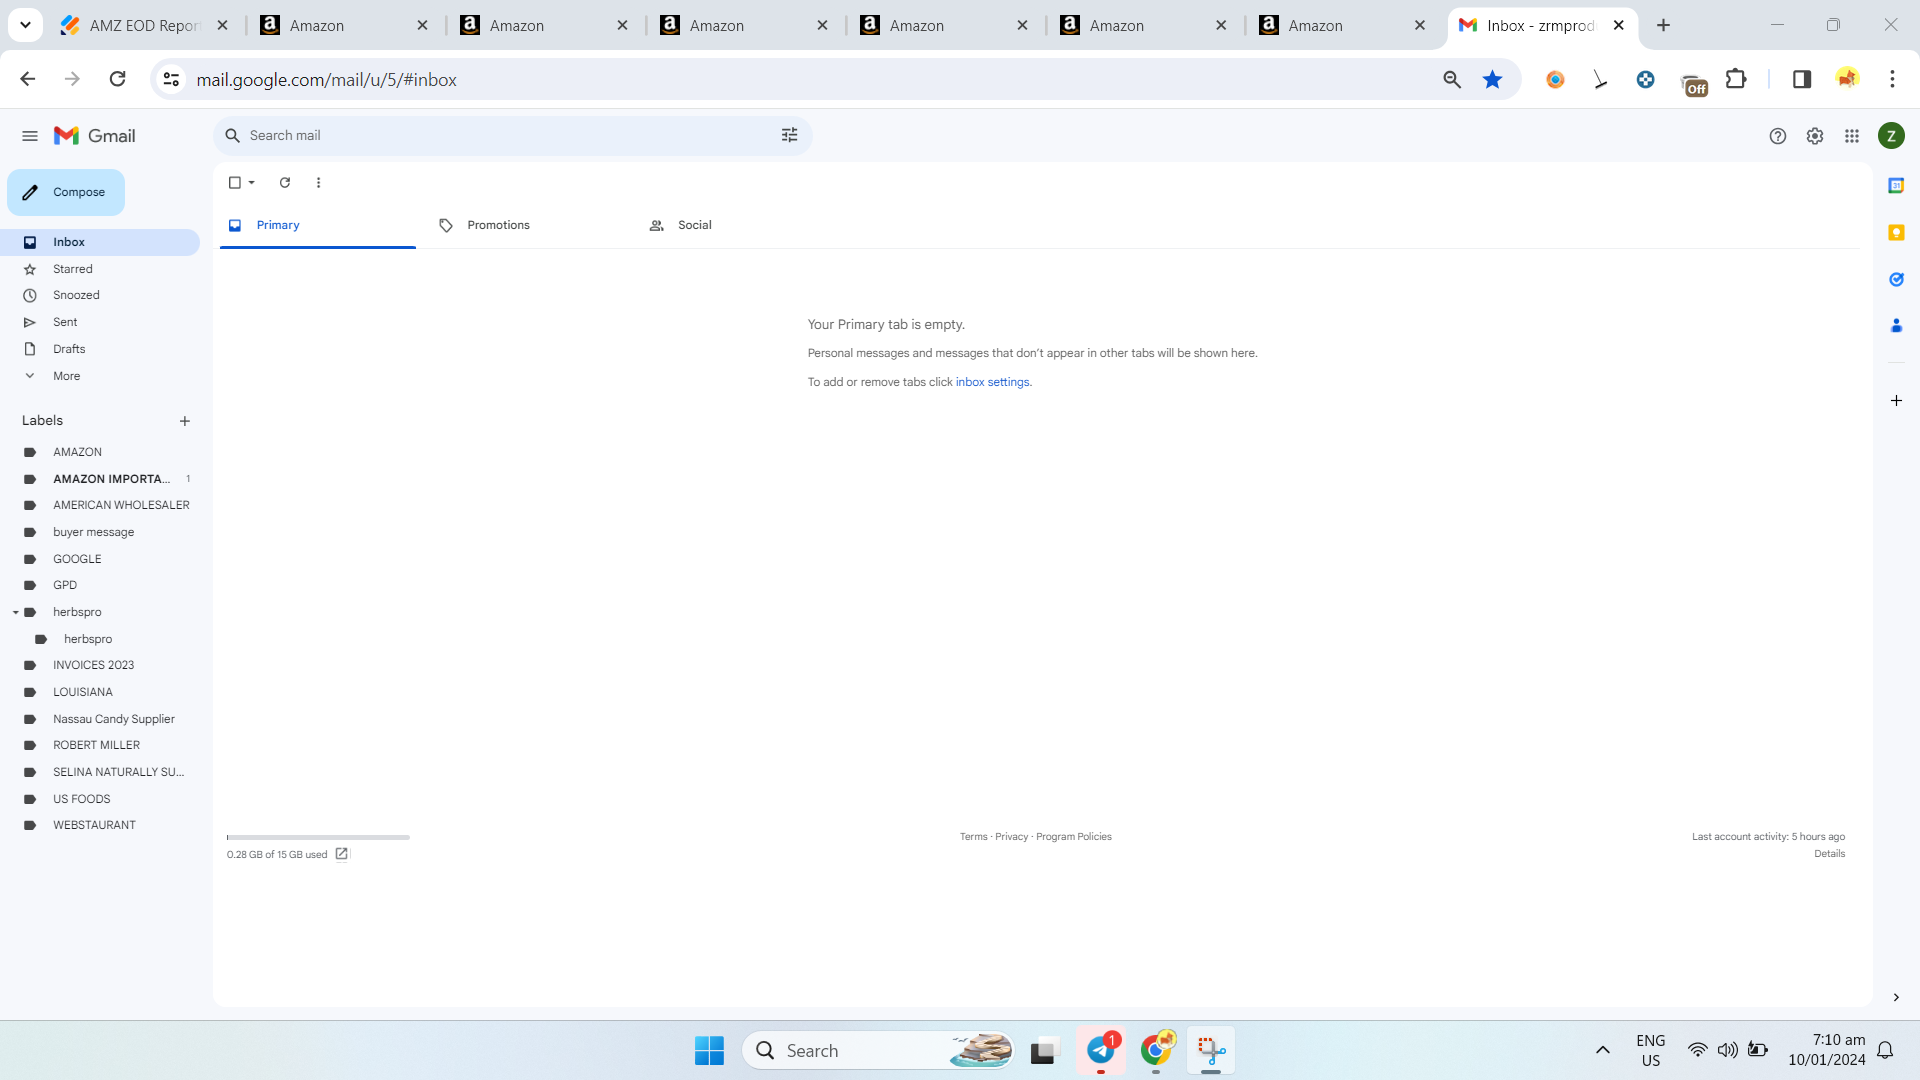View site information icon in address bar
Screen dimensions: 1920x1080
pyautogui.click(x=172, y=79)
